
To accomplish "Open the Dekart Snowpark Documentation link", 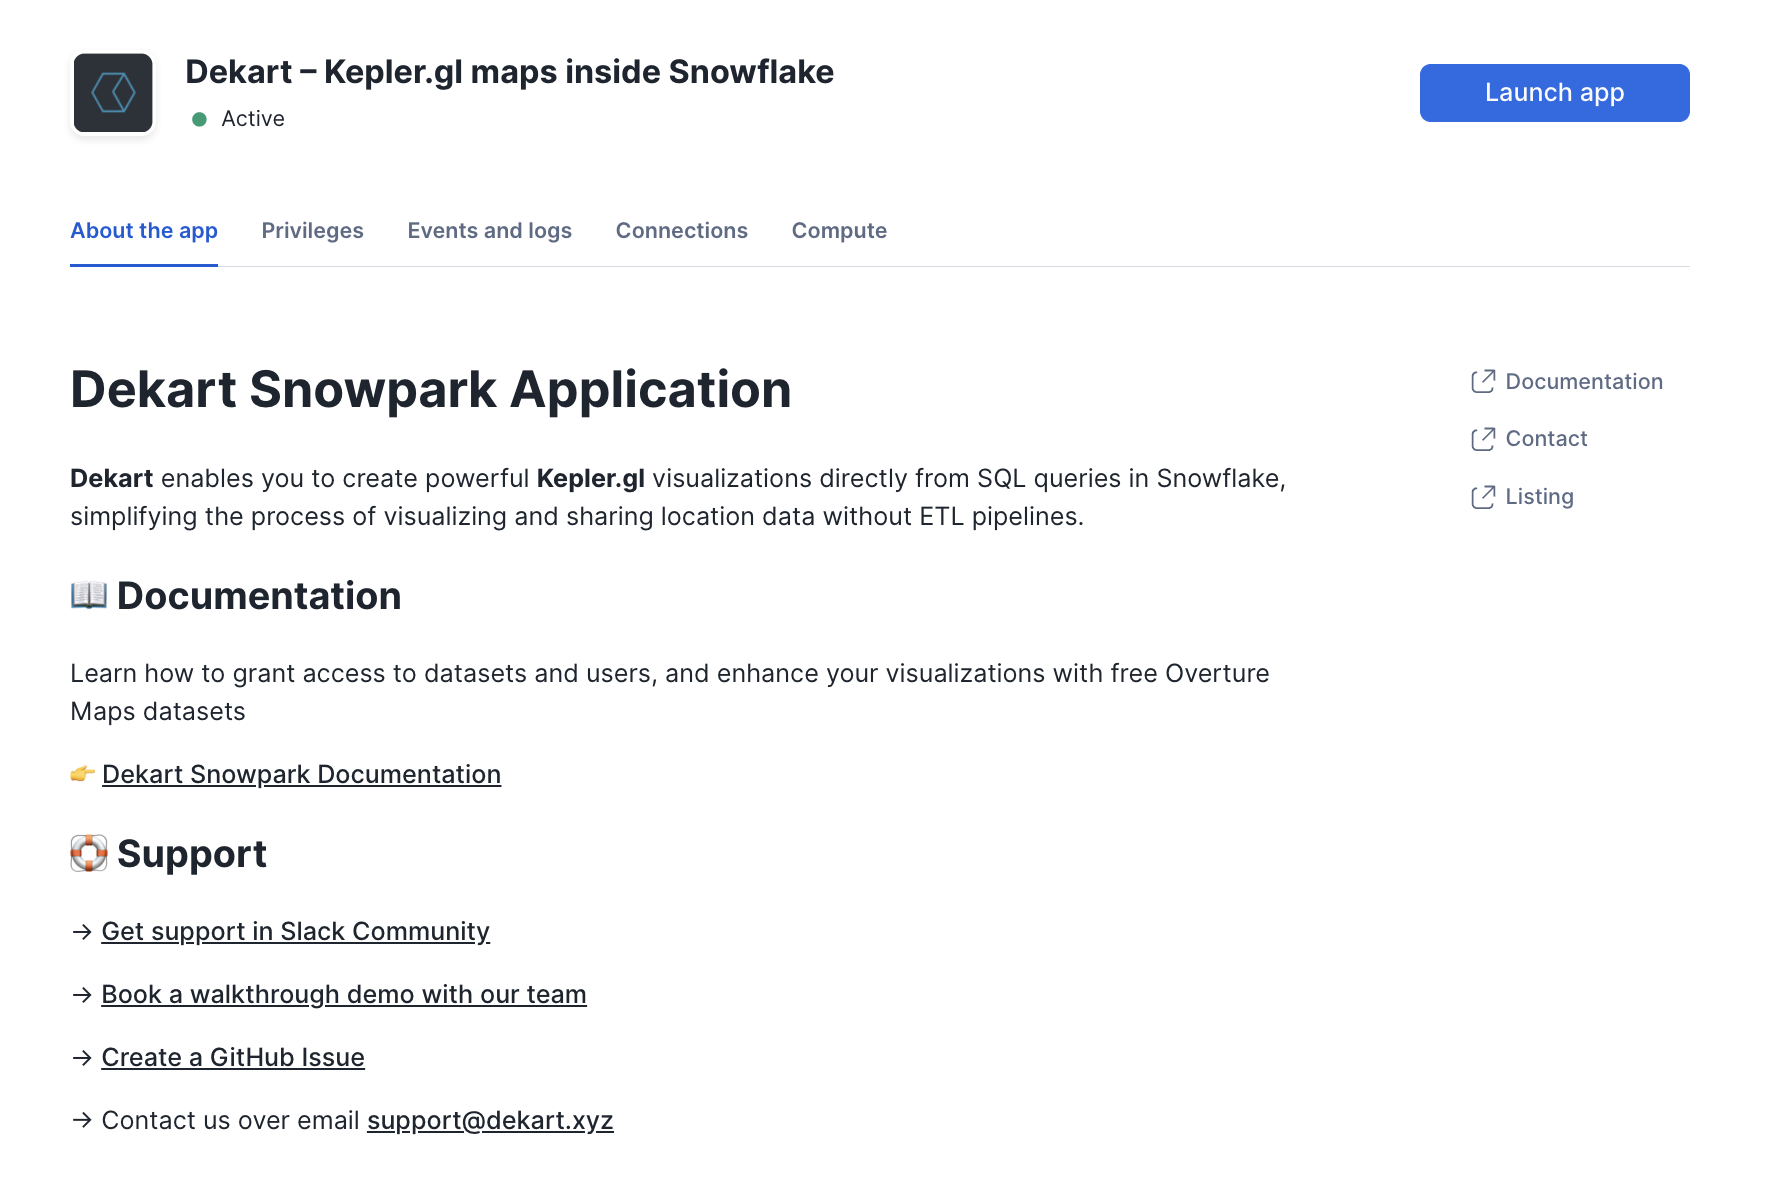I will click(301, 775).
